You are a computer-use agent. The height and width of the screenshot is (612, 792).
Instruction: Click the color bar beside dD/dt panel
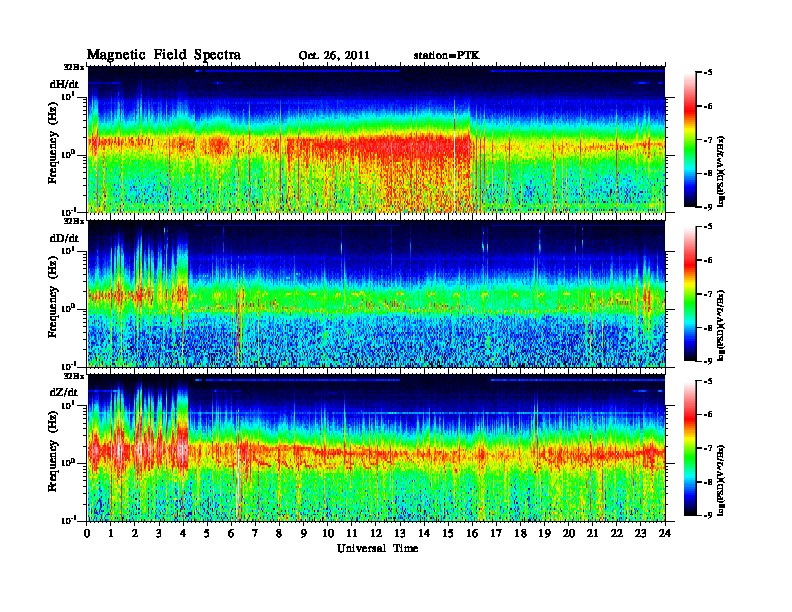690,293
